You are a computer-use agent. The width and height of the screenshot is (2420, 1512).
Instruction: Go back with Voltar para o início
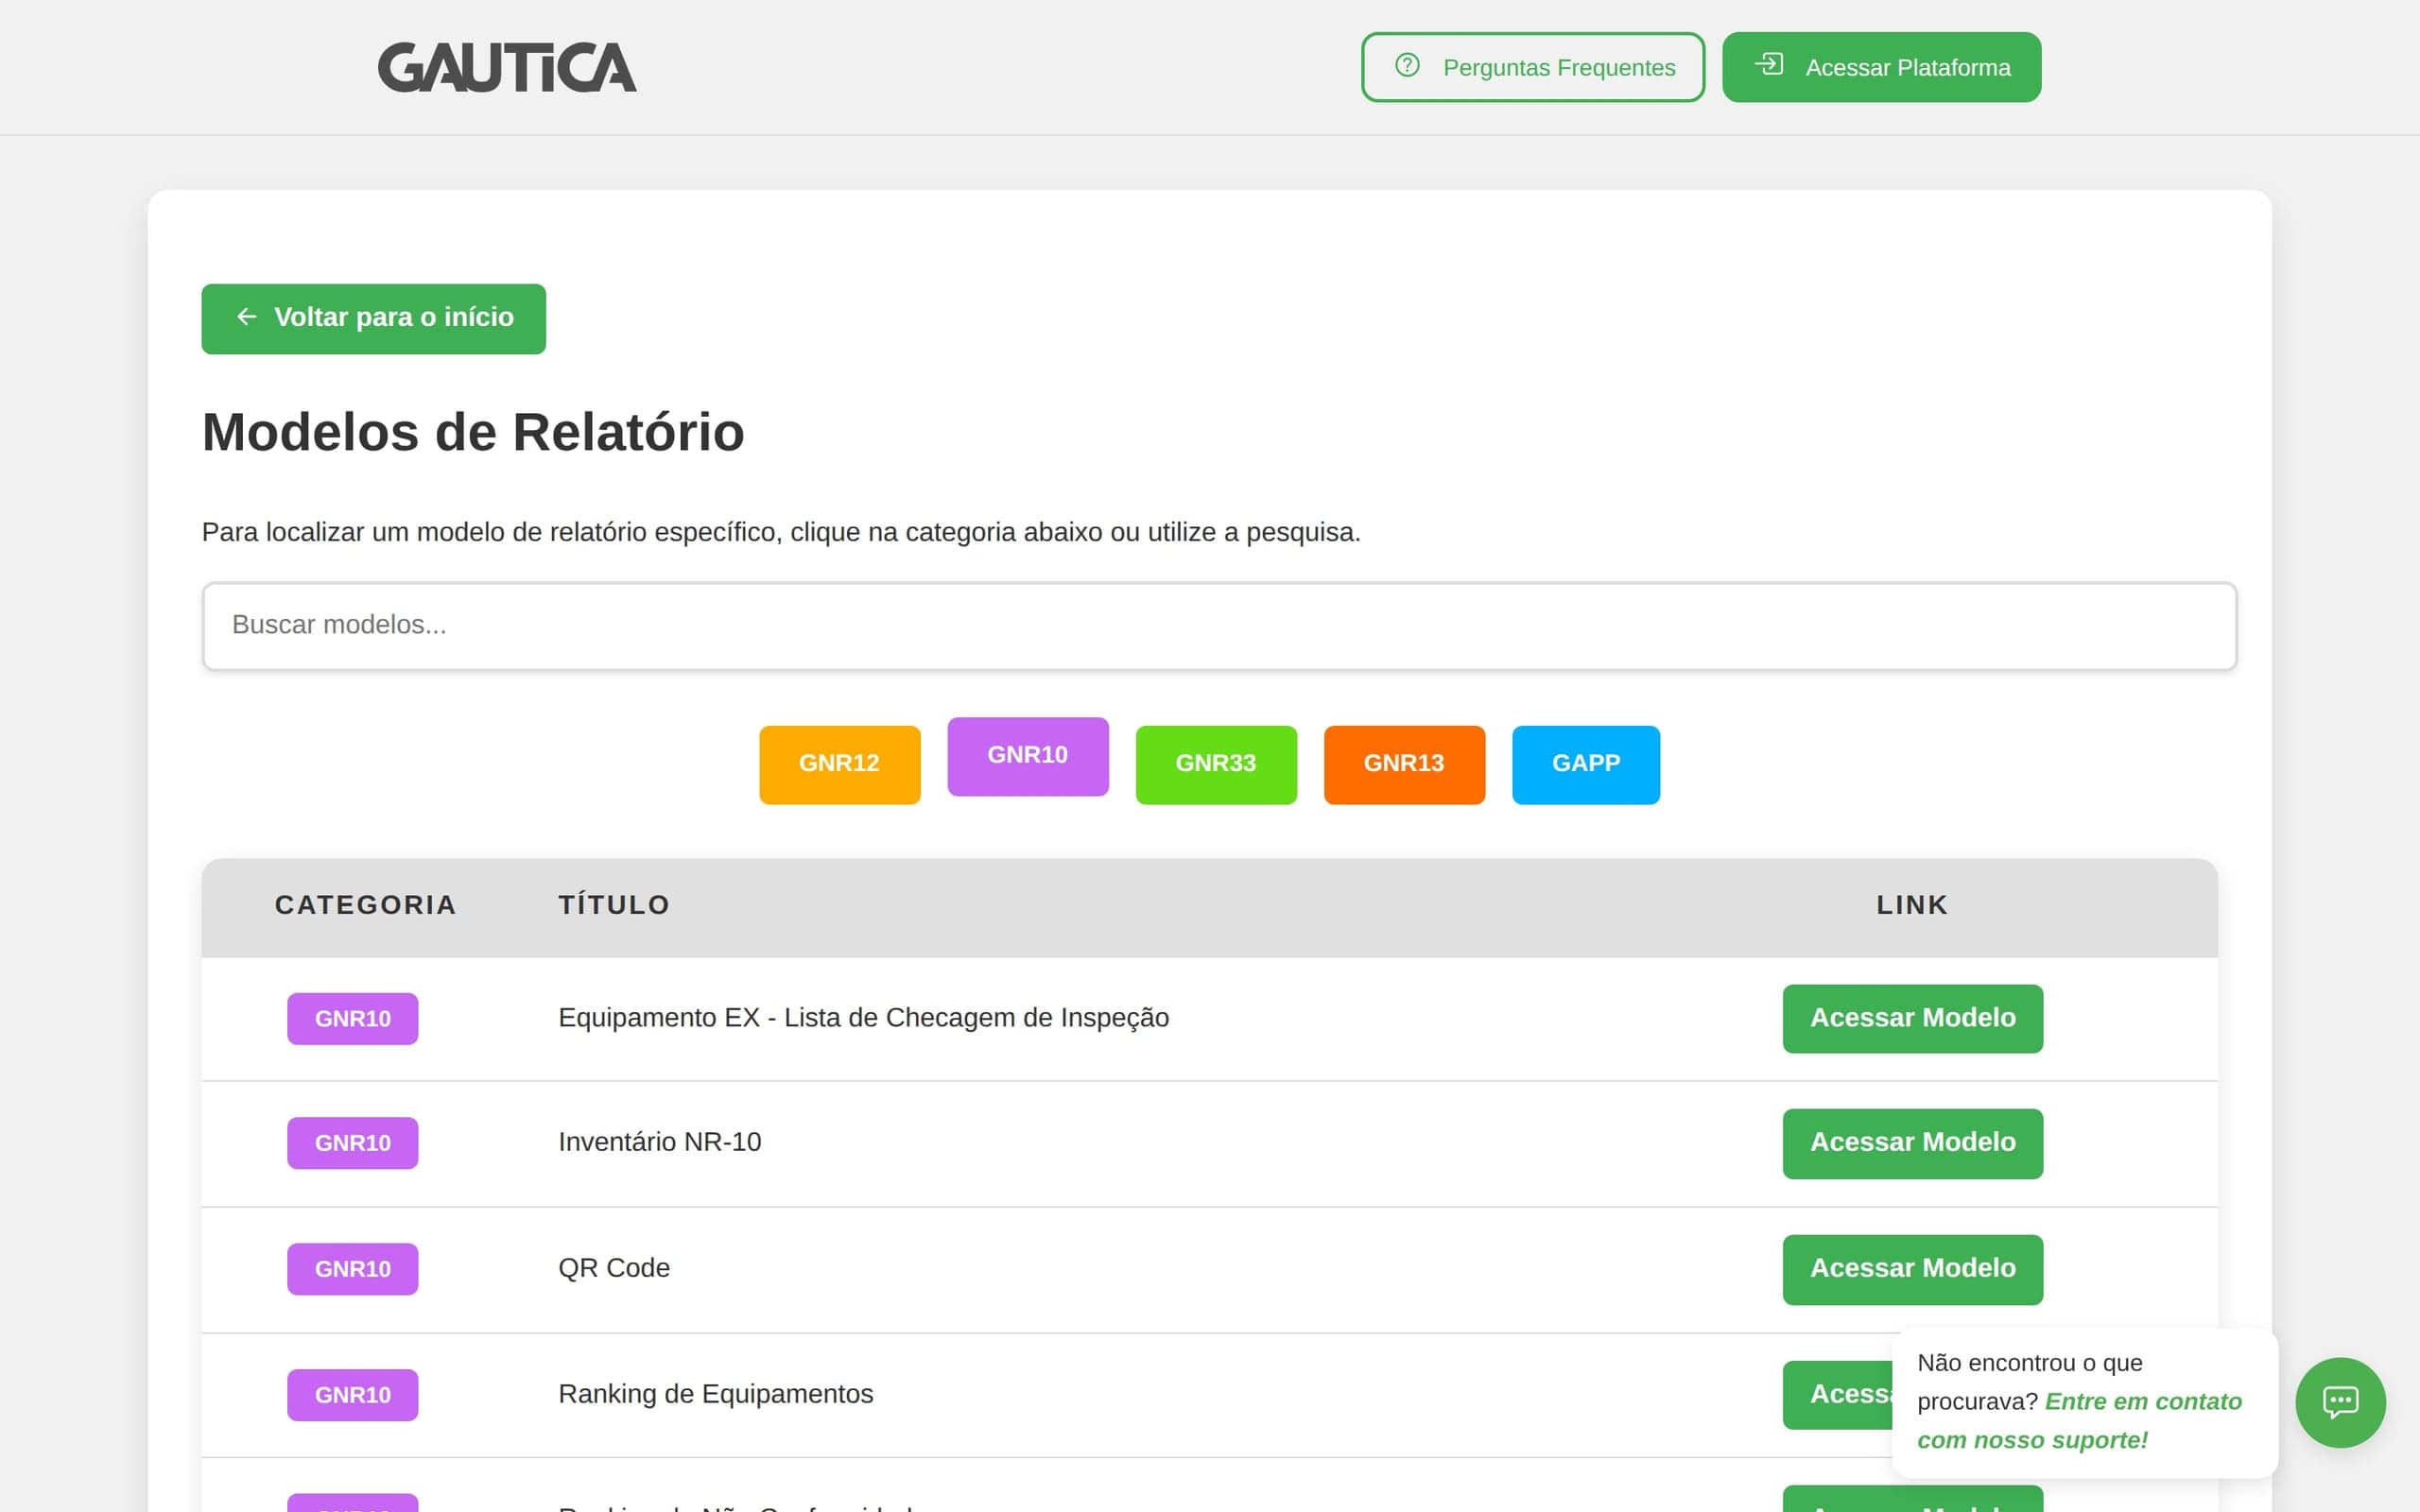point(373,318)
